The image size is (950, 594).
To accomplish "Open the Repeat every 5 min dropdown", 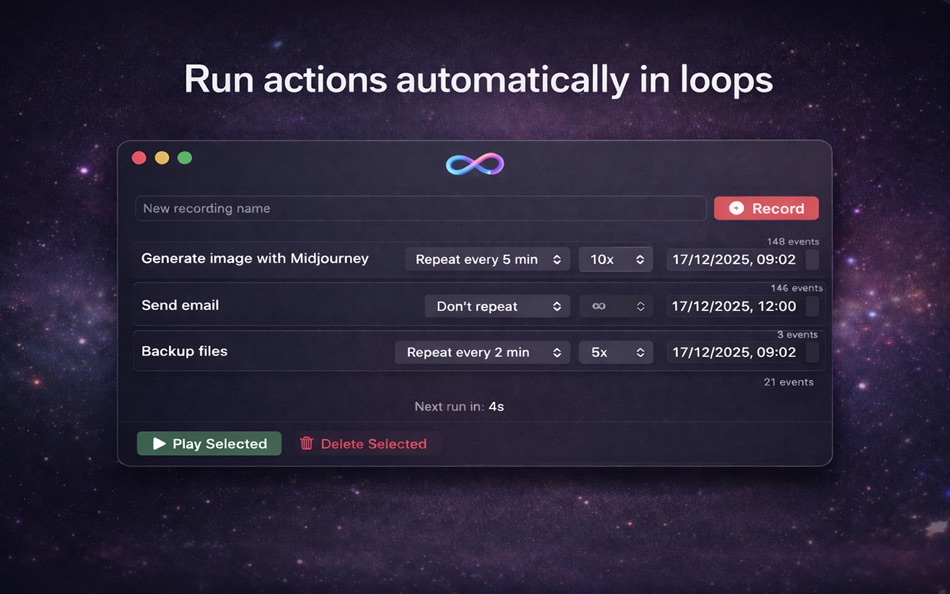I will click(x=487, y=259).
